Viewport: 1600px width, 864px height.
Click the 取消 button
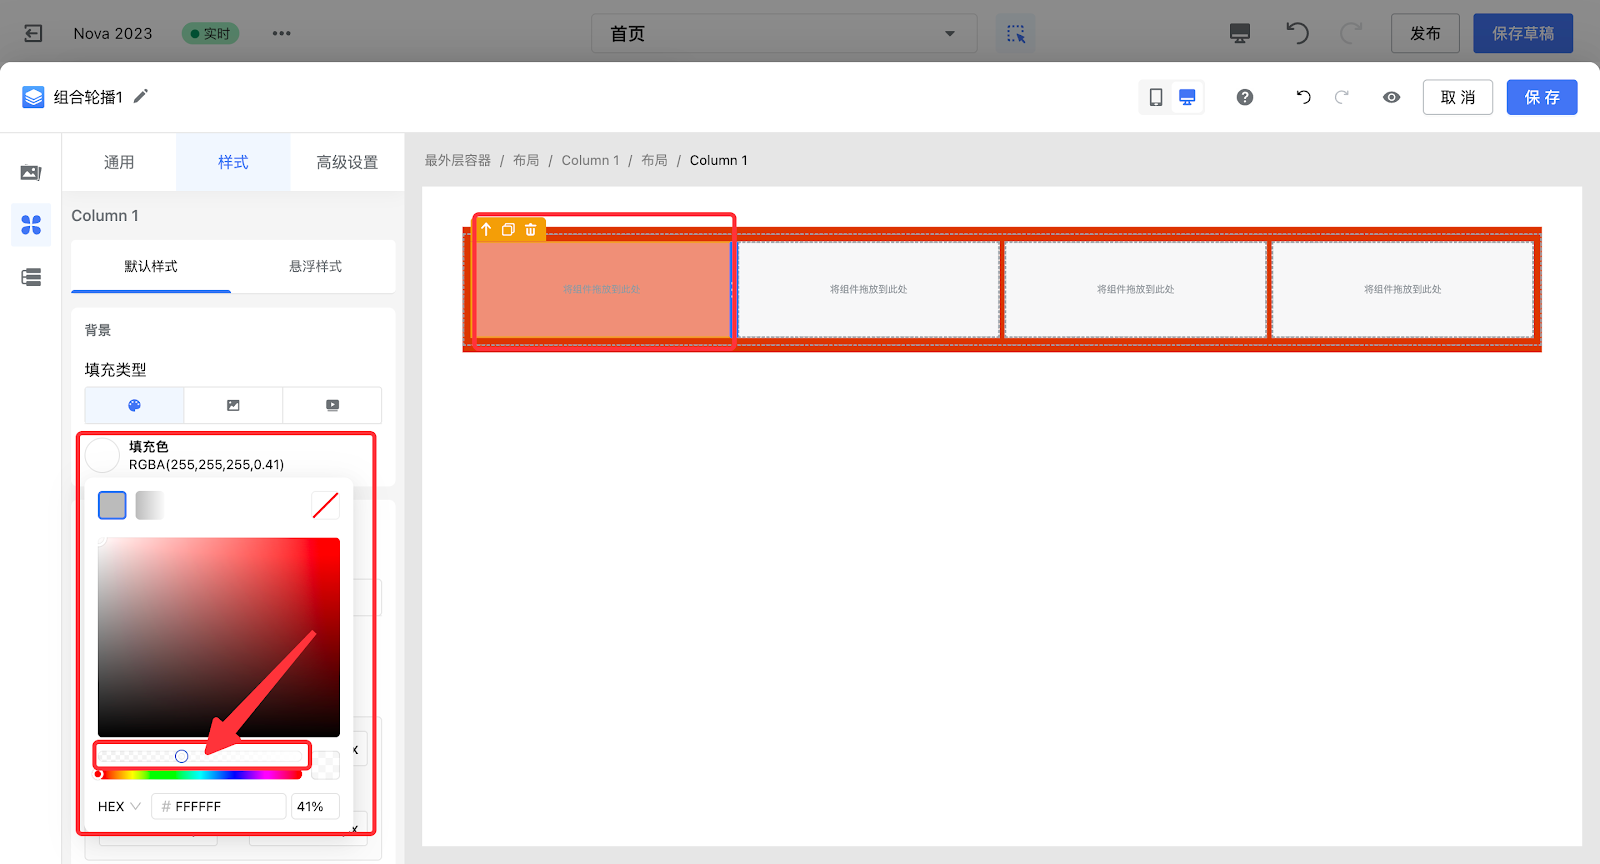(x=1457, y=97)
